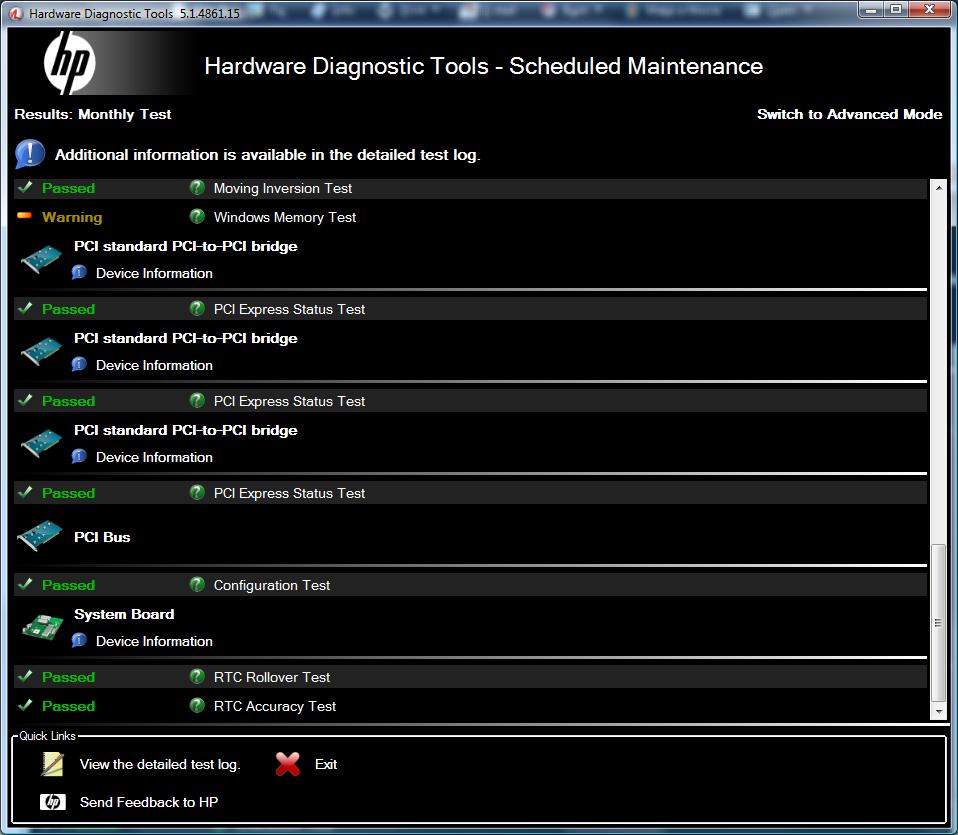Select the PCI Bus card icon
The width and height of the screenshot is (958, 835).
click(42, 537)
